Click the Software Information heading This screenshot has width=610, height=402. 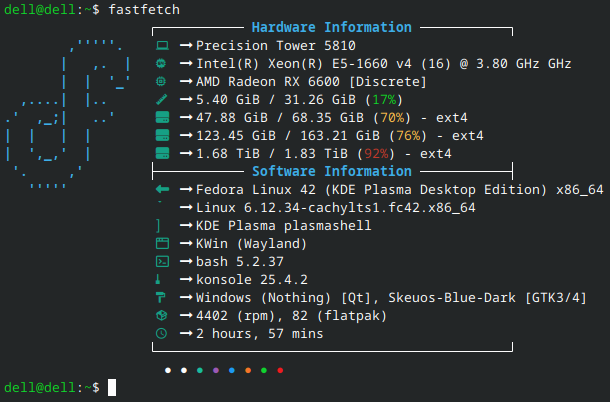[x=331, y=171]
